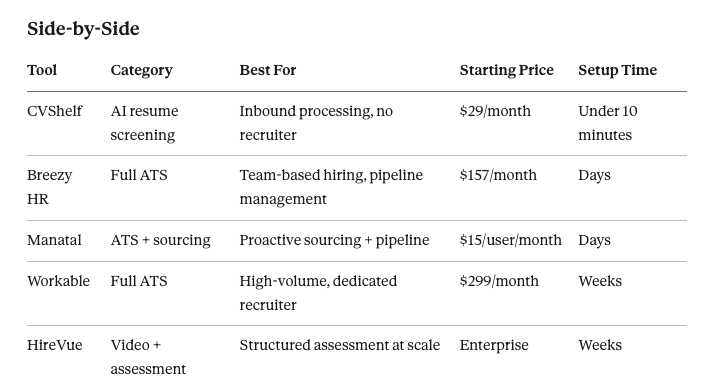The height and width of the screenshot is (388, 715).
Task: Click the $157/month price cell
Action: click(x=498, y=175)
